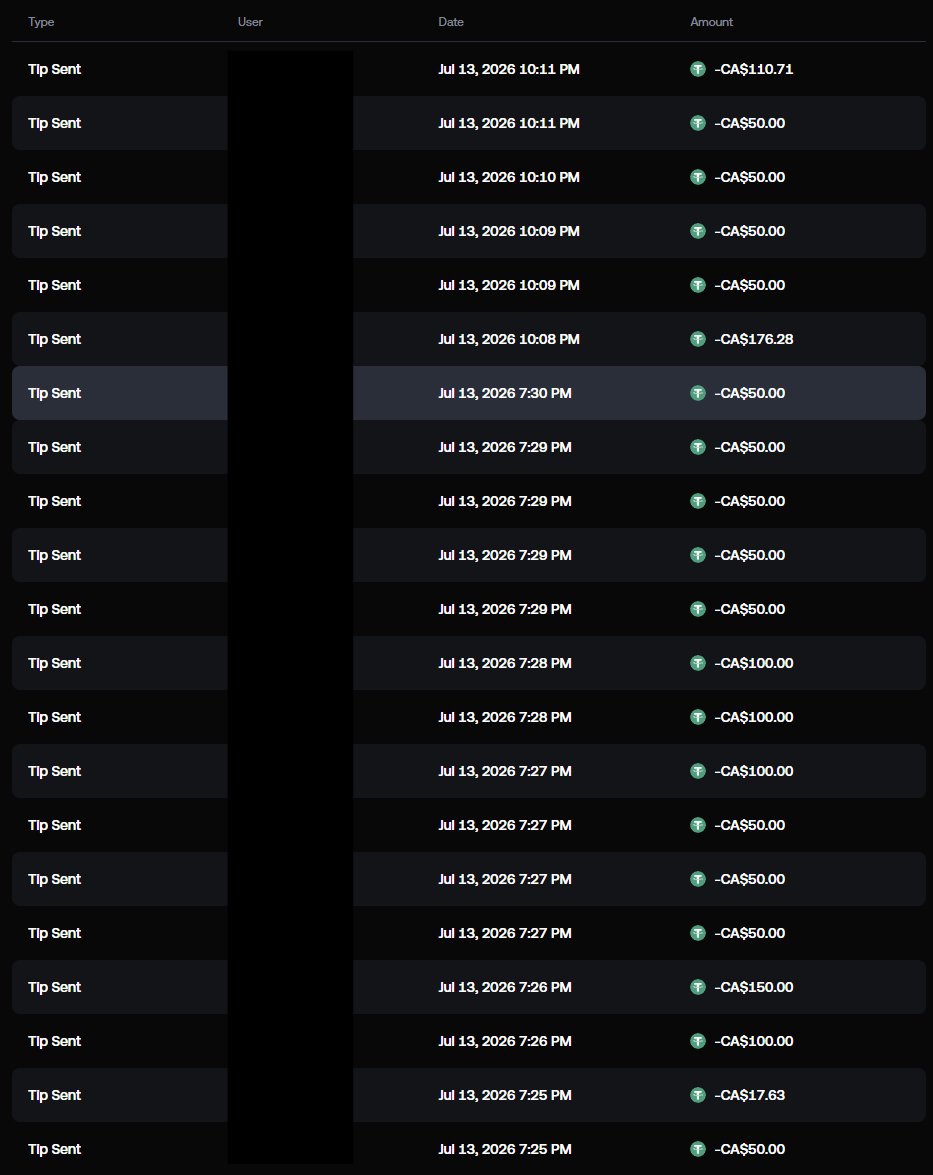Click the date of the -CA$150.00 tip
Viewport: 933px width, 1175px height.
tap(505, 987)
